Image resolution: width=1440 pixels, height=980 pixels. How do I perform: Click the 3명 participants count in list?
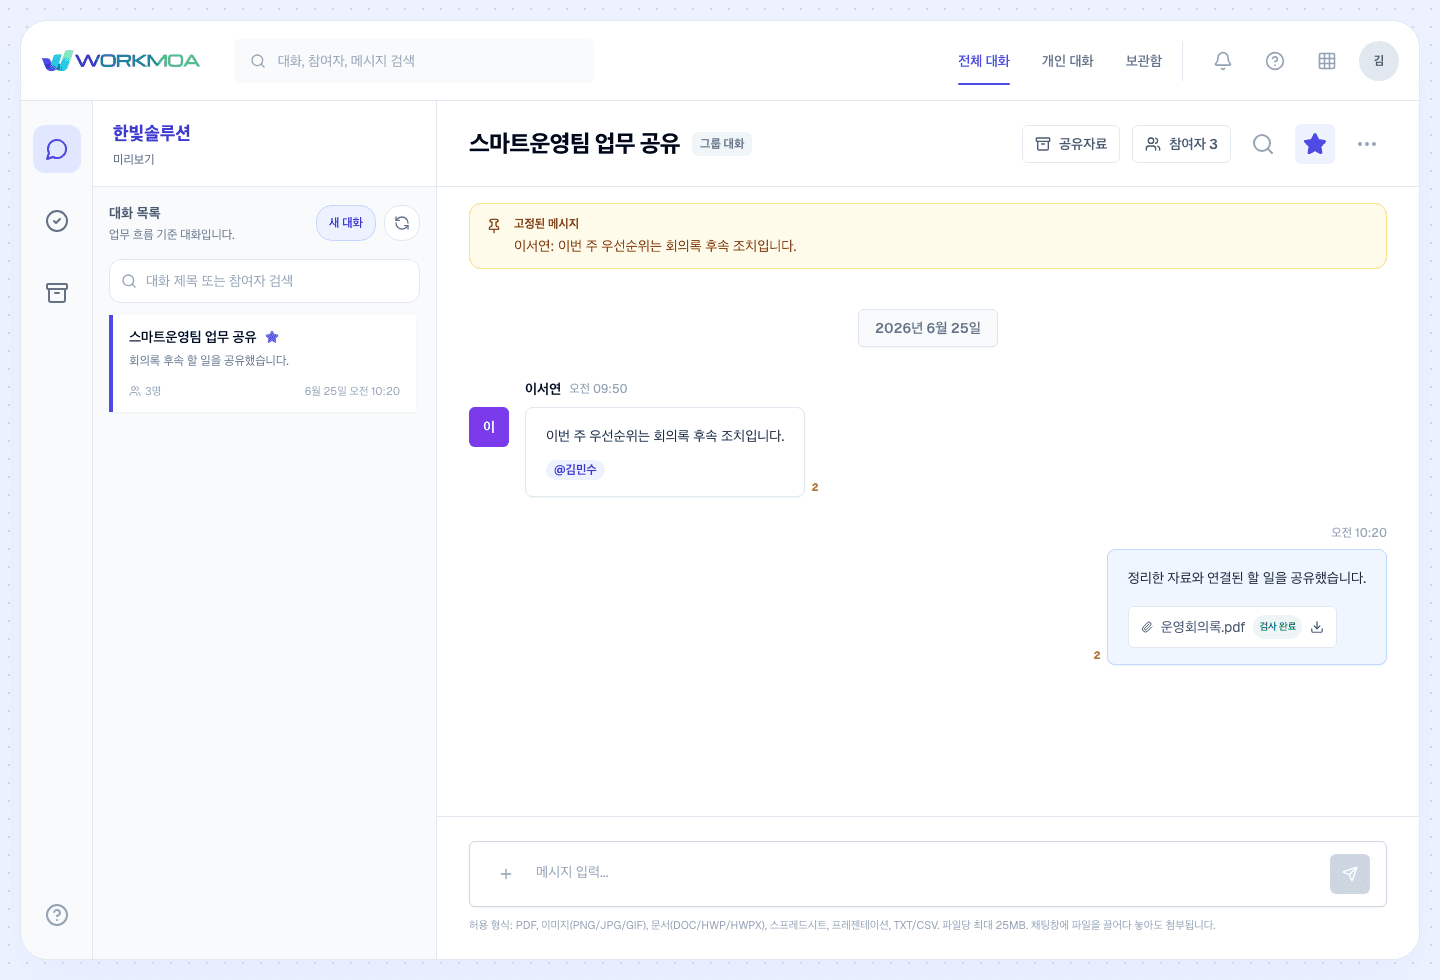(146, 391)
